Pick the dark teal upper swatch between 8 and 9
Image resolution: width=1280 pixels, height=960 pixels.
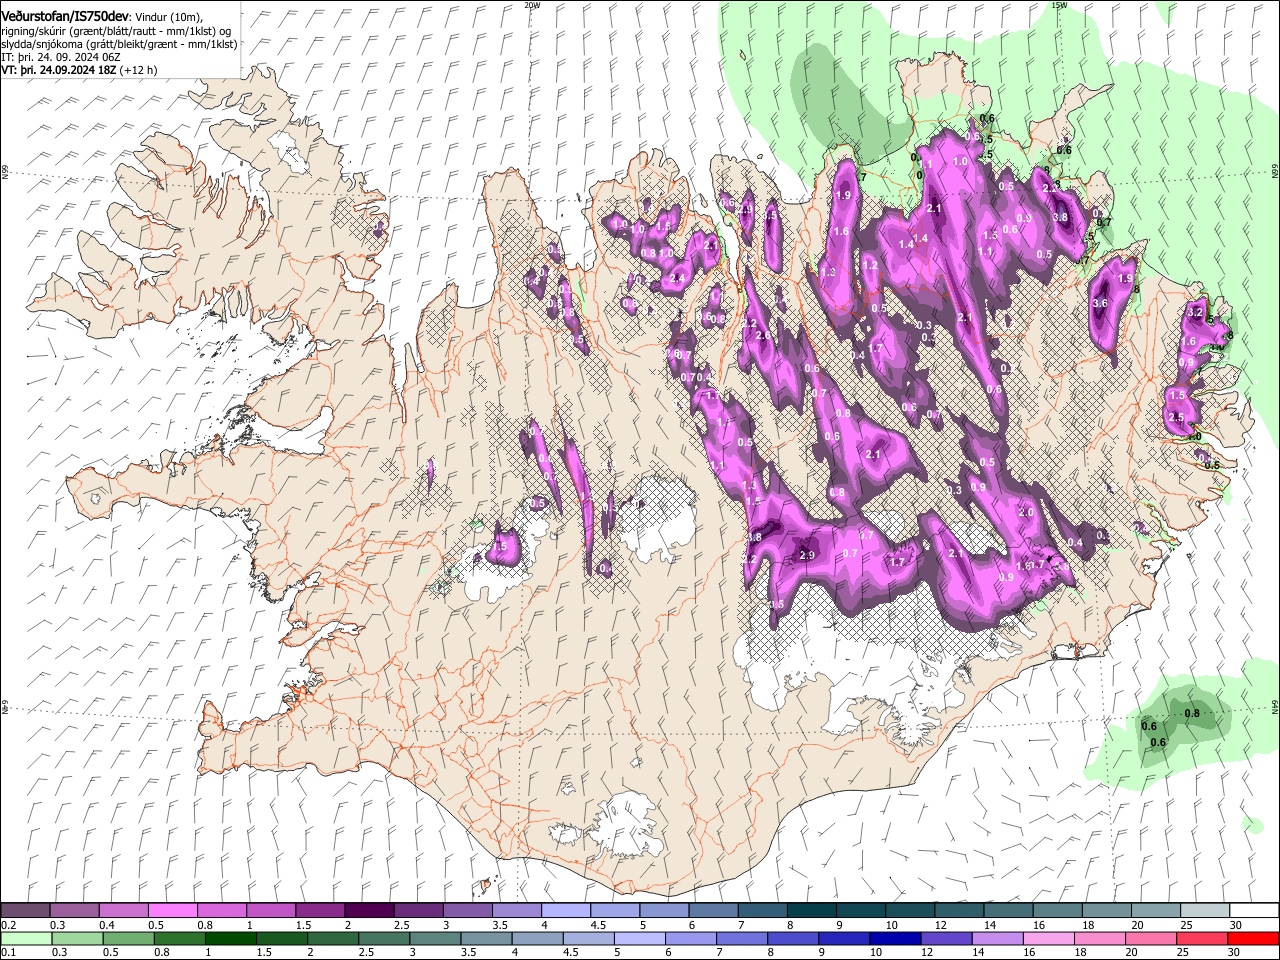coord(810,911)
